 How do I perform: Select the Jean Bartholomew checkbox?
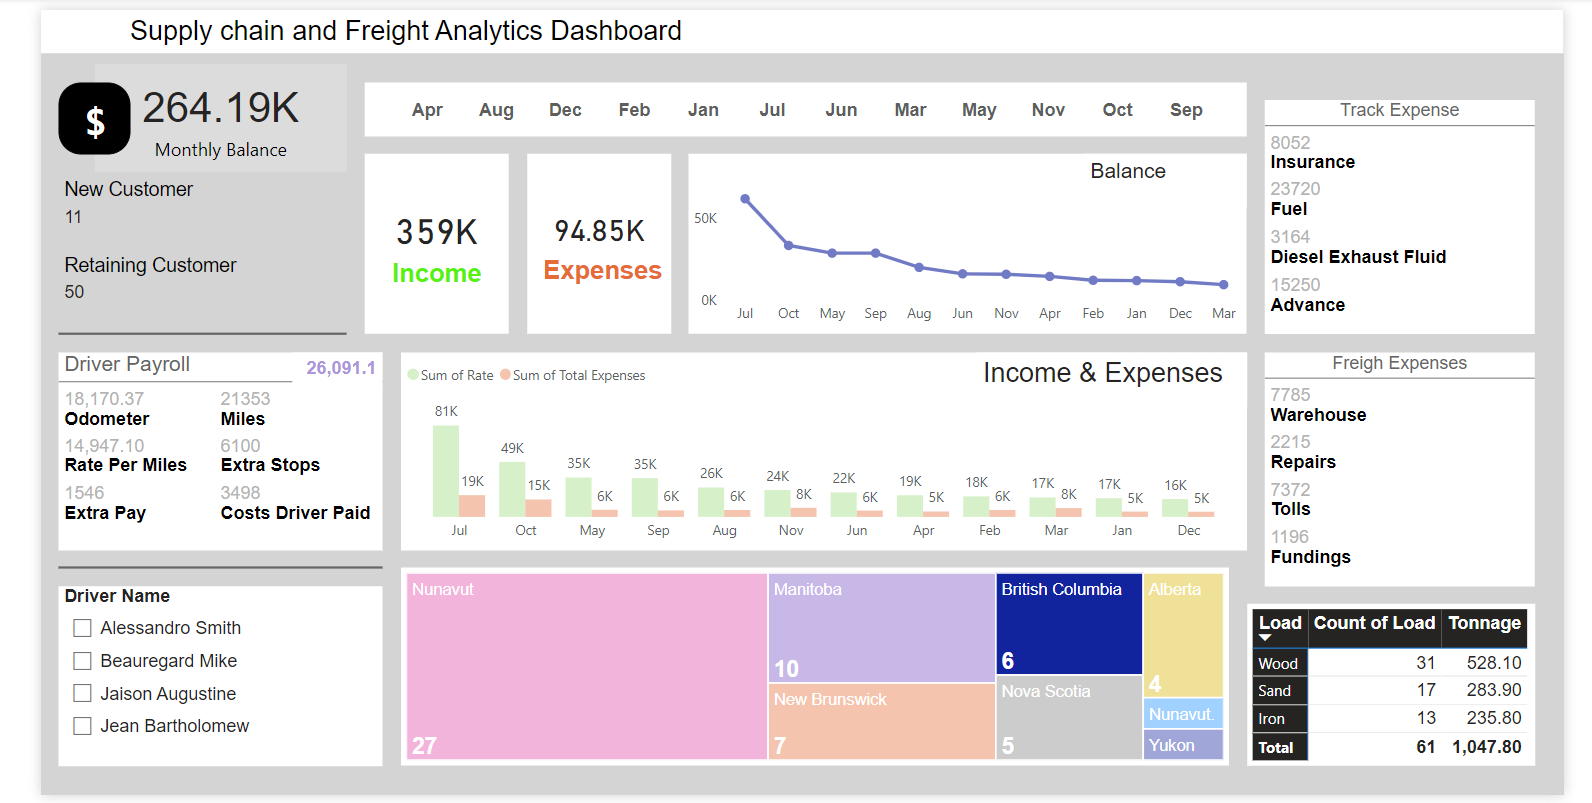coord(82,726)
